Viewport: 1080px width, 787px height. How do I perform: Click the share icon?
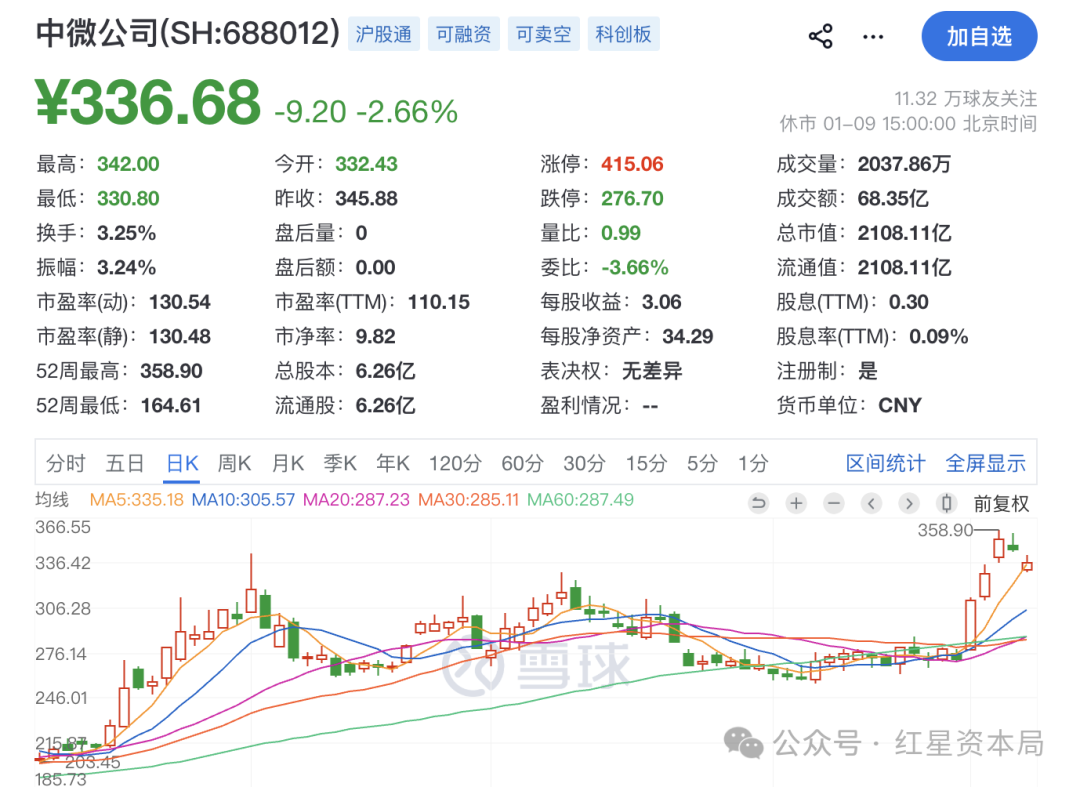pos(820,37)
